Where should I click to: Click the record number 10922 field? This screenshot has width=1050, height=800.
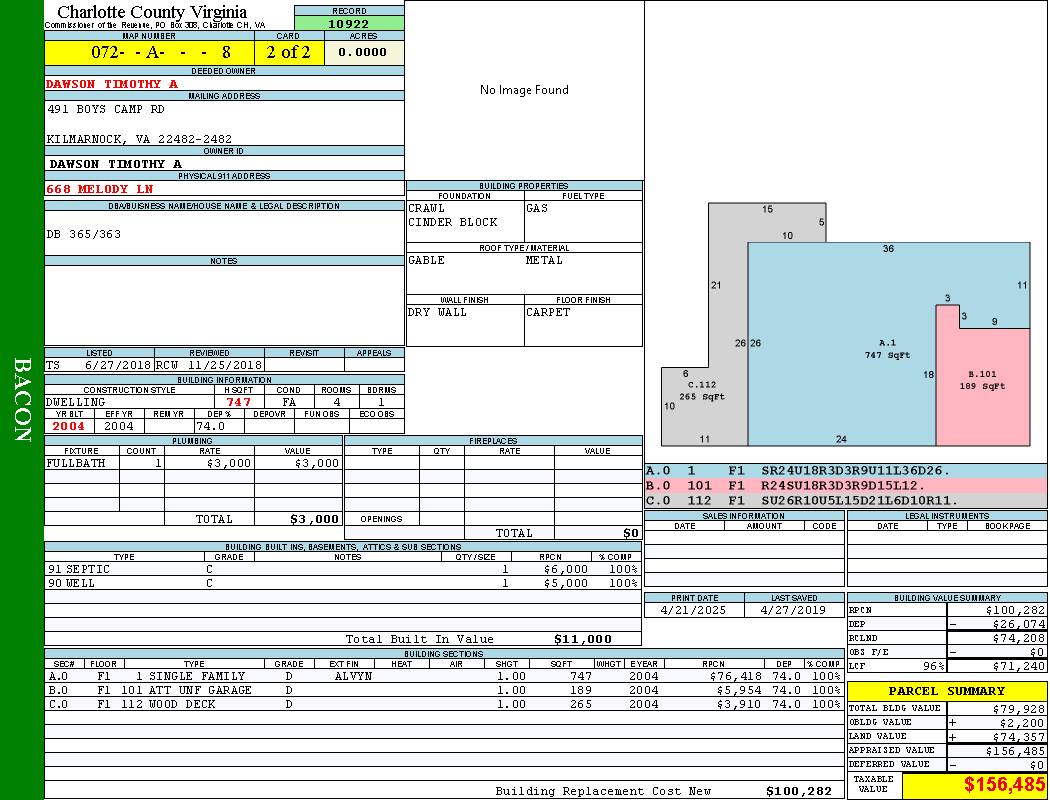(x=349, y=23)
